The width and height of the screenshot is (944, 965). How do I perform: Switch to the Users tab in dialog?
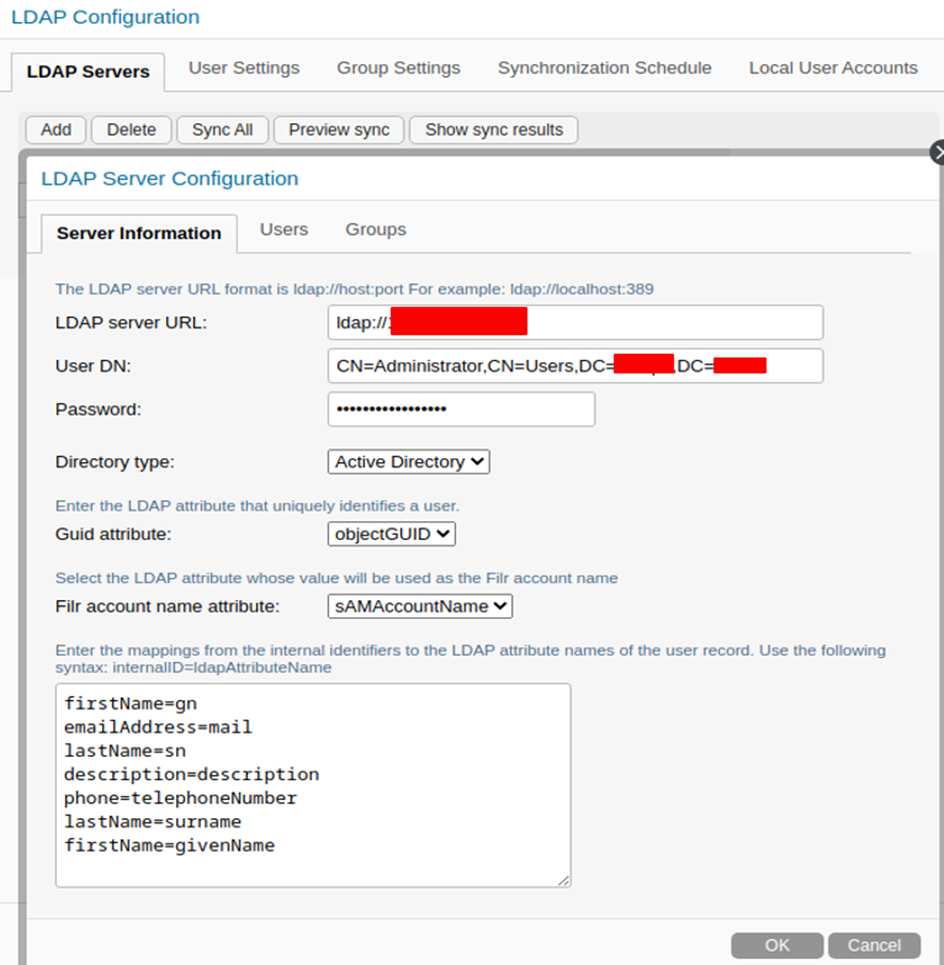point(284,230)
